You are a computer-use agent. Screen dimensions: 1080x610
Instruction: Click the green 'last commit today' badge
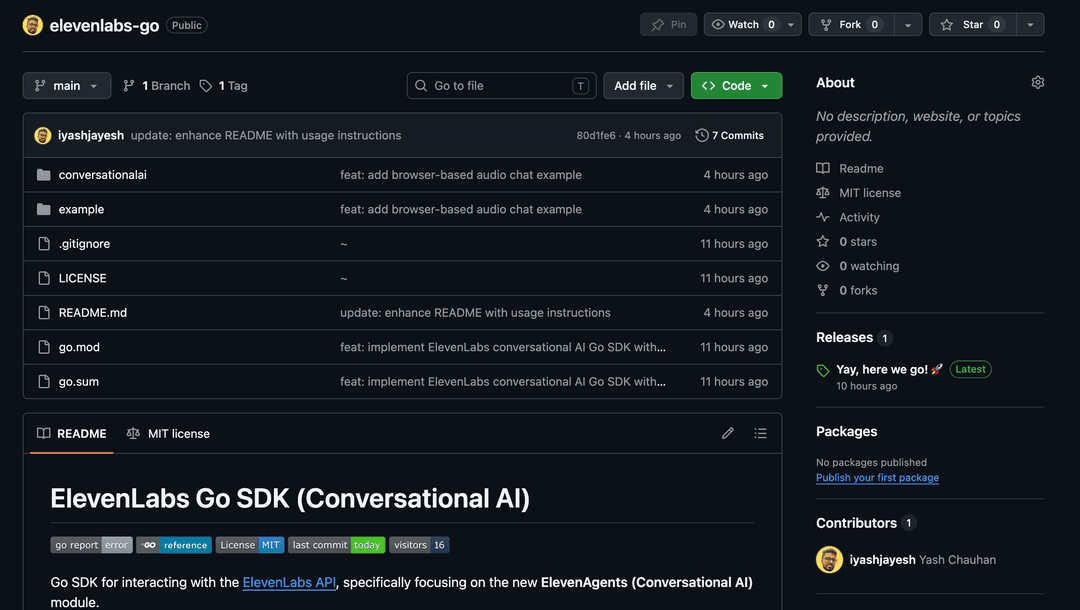pos(336,545)
